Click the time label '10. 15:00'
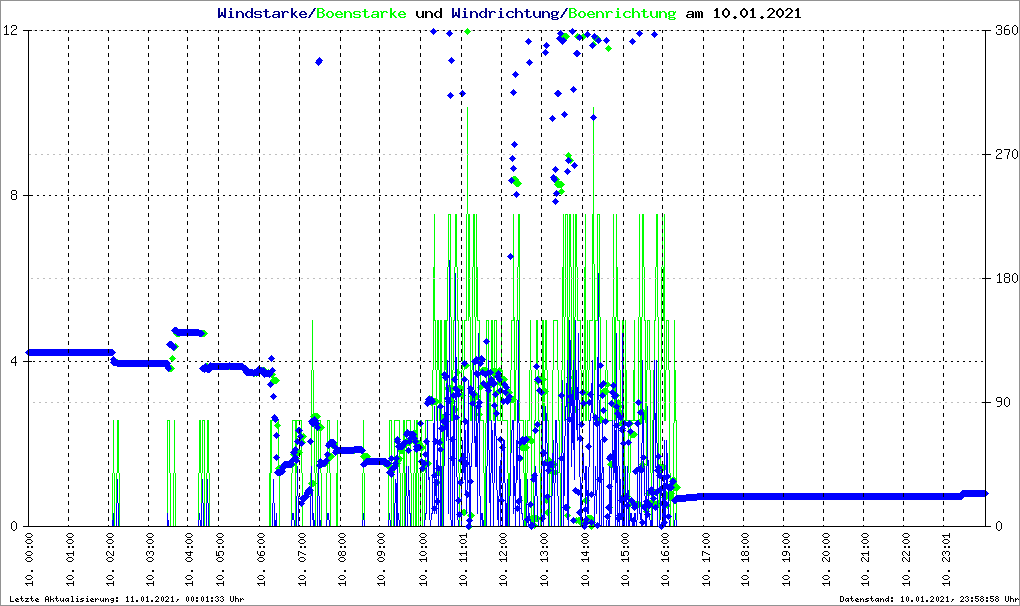Image resolution: width=1020 pixels, height=606 pixels. coord(624,560)
